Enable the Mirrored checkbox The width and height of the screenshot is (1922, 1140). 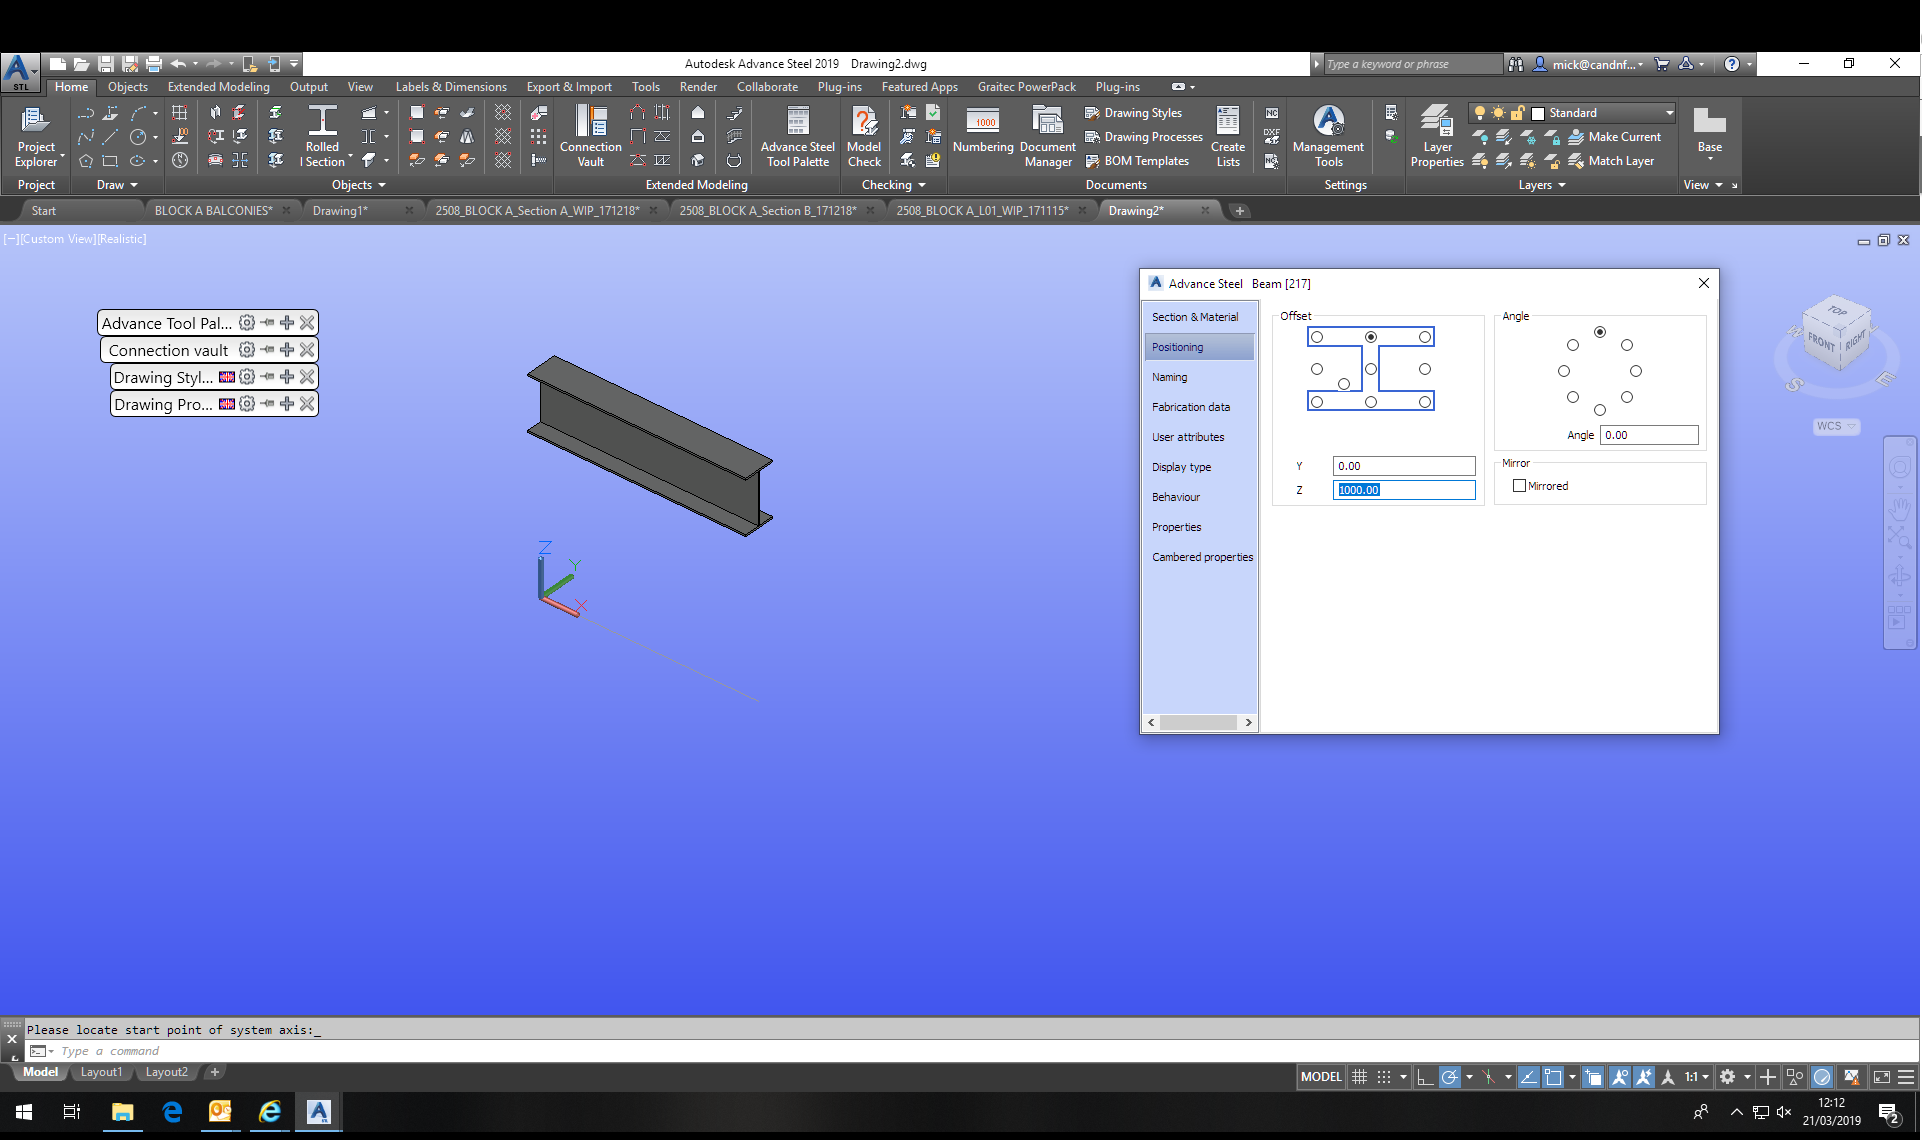tap(1520, 486)
